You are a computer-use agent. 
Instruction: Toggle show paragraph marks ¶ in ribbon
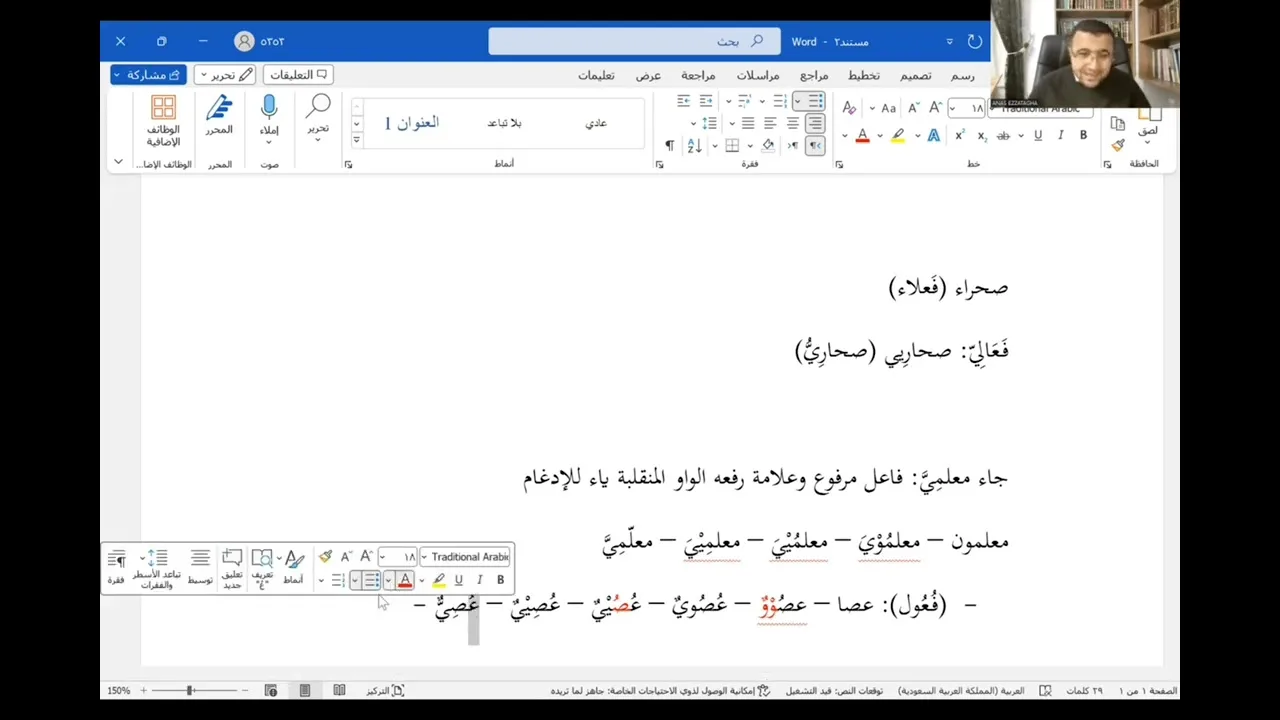point(670,146)
